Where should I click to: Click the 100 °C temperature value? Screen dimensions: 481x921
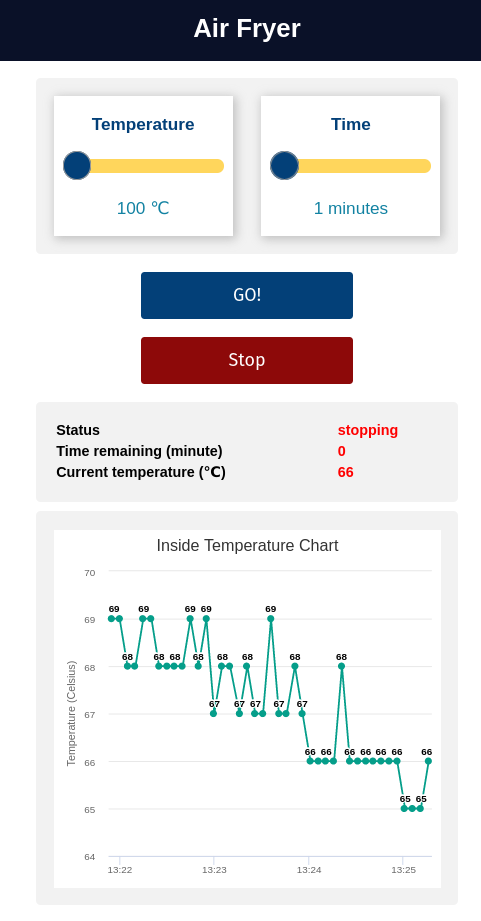coord(143,208)
